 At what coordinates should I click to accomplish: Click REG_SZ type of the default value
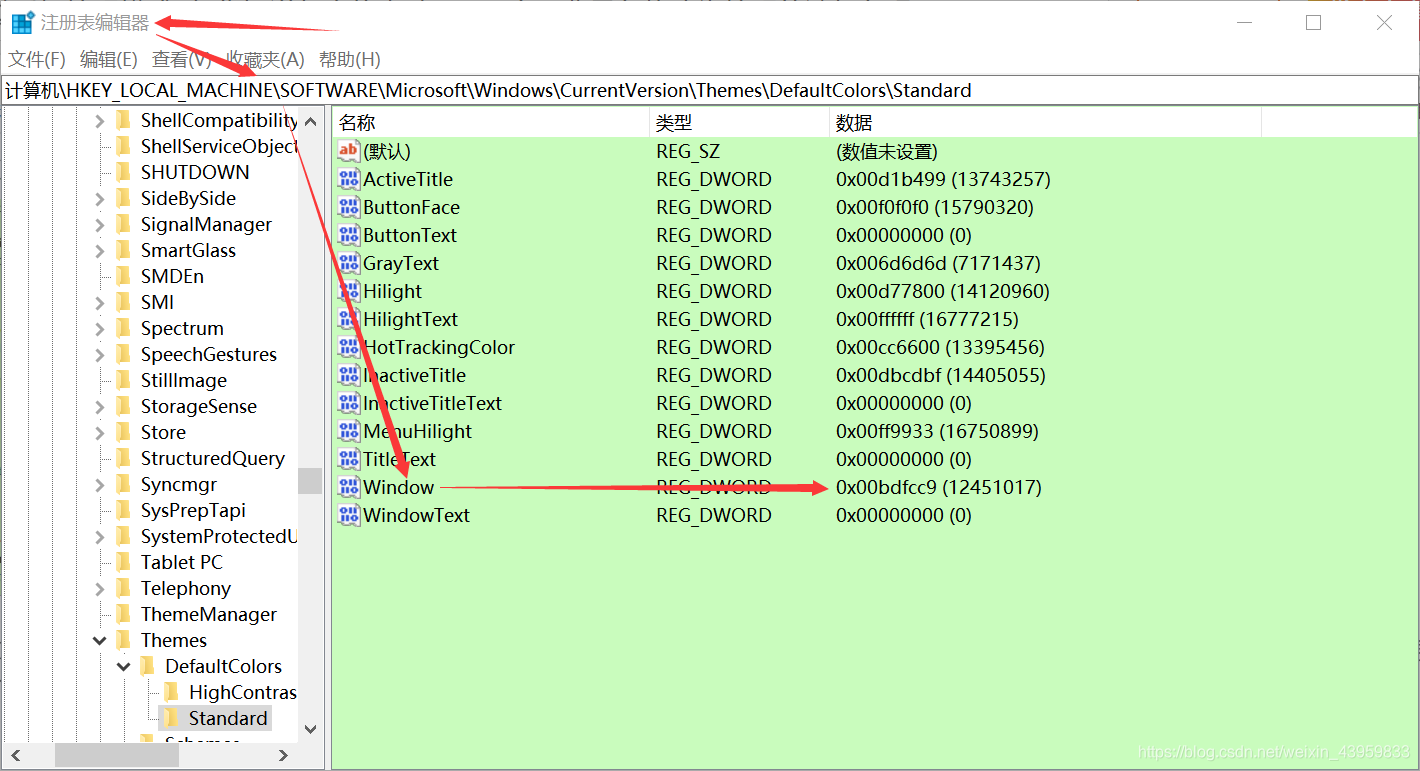coord(688,151)
